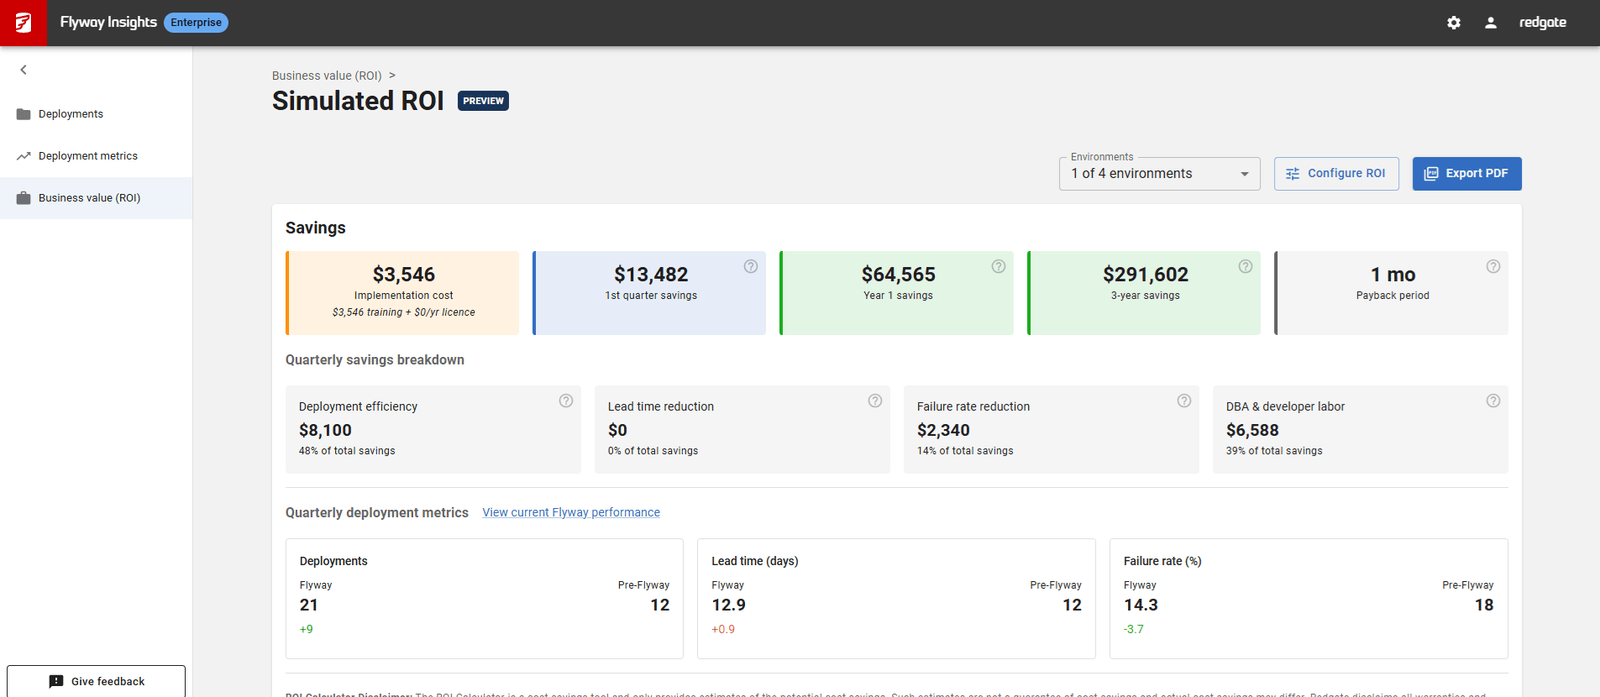Click $291,602 3-year savings value
1600x697 pixels.
click(1146, 274)
